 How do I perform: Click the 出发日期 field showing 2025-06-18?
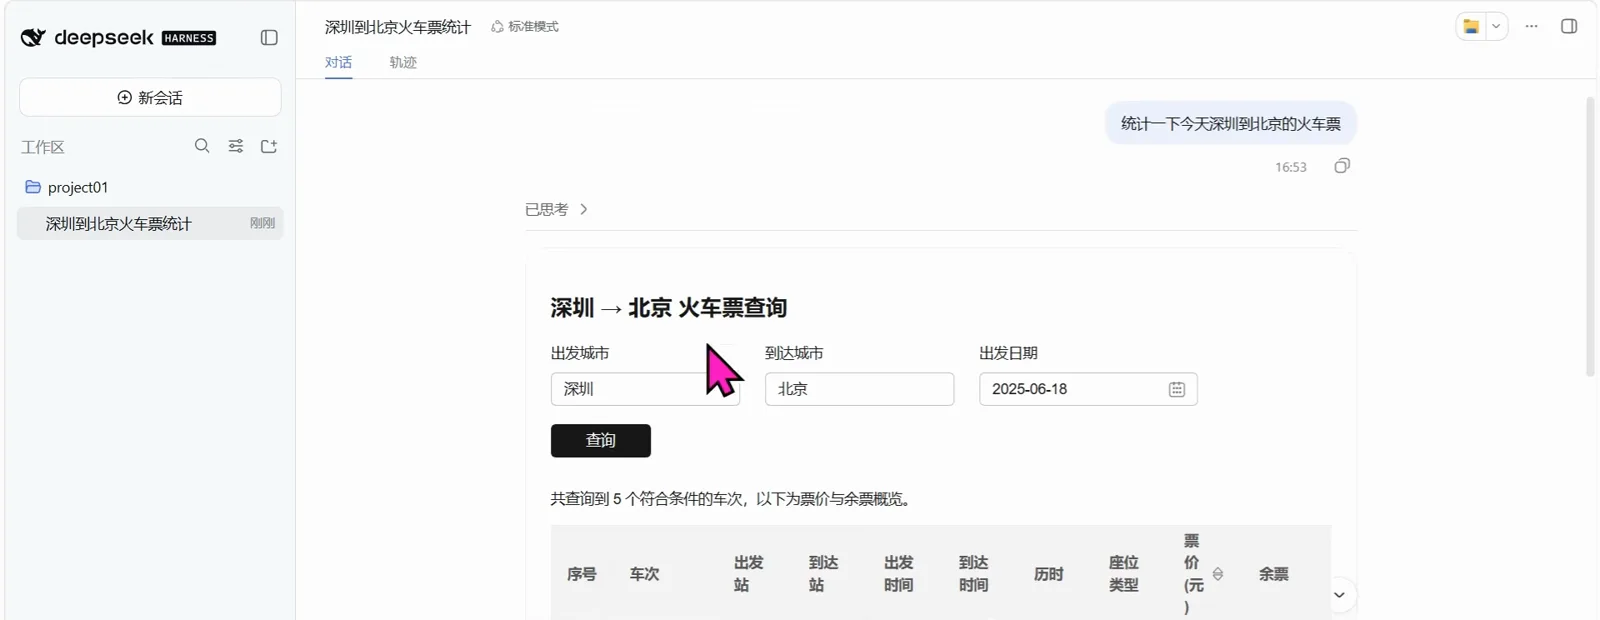pos(1088,389)
